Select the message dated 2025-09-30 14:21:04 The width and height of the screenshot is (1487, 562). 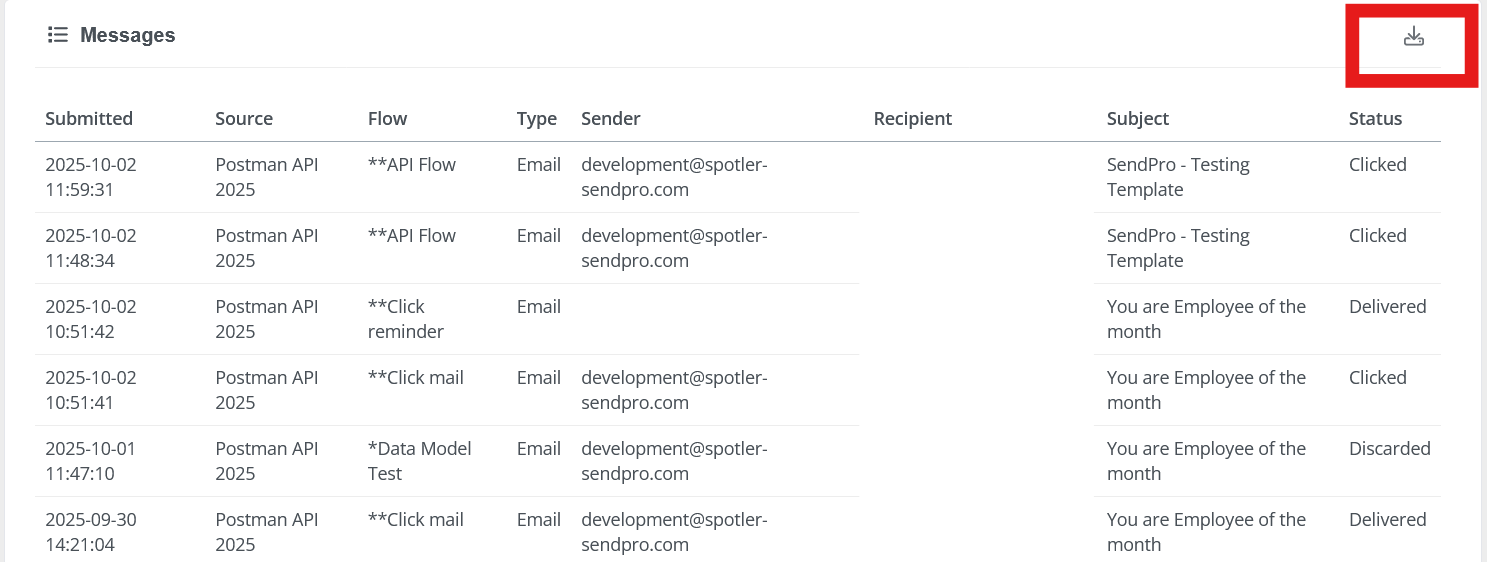91,532
